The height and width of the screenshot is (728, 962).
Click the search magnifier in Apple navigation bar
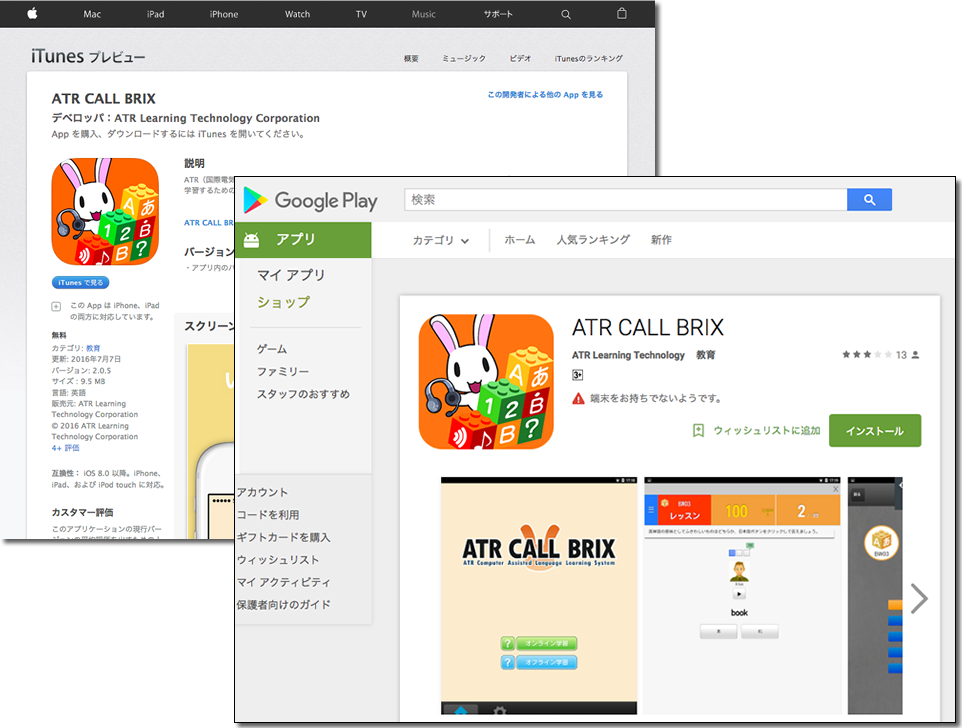click(x=566, y=14)
